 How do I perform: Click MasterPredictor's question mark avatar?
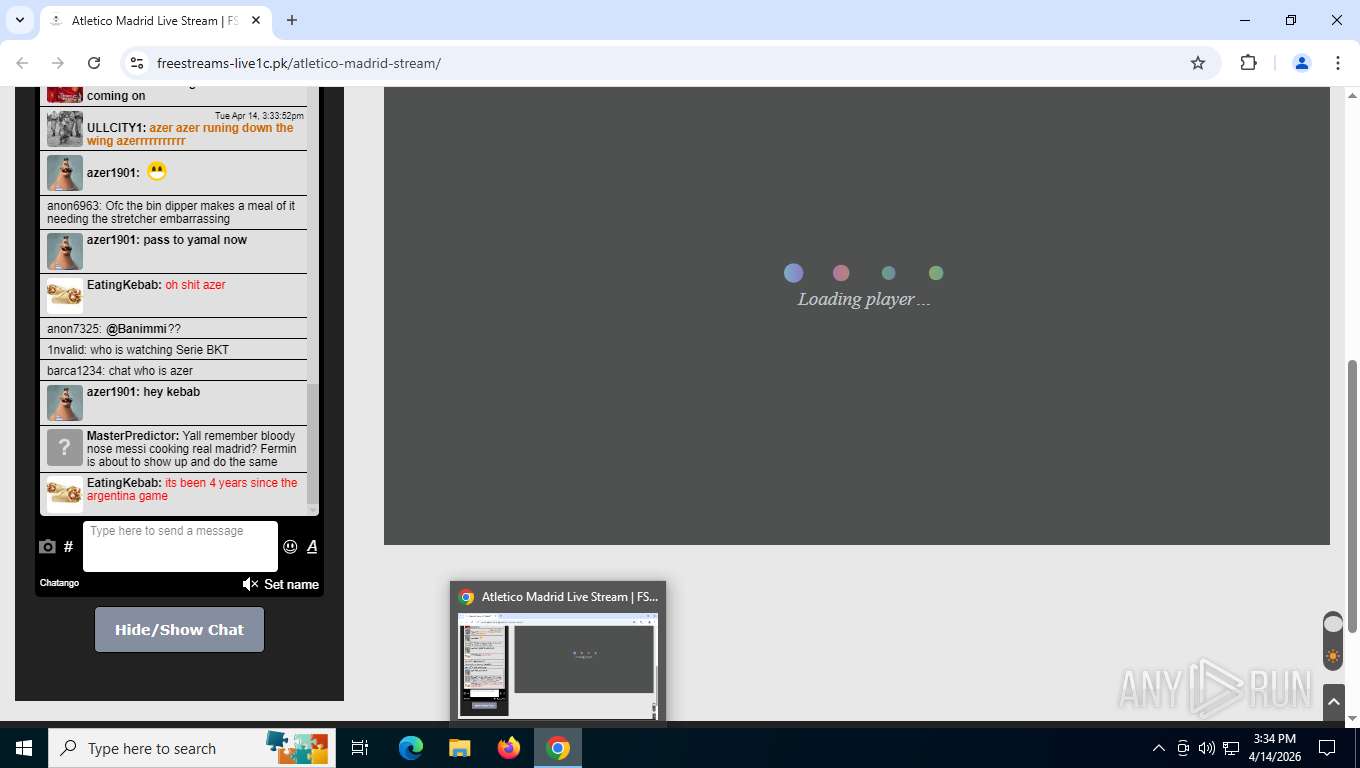[x=65, y=448]
